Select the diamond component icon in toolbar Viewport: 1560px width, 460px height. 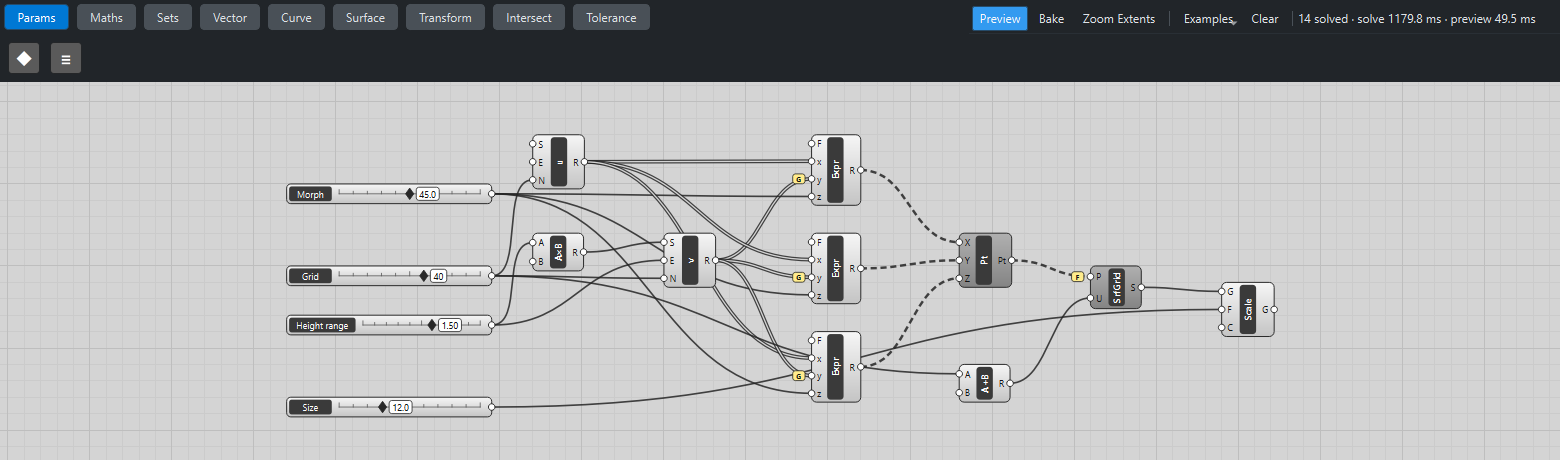point(24,58)
